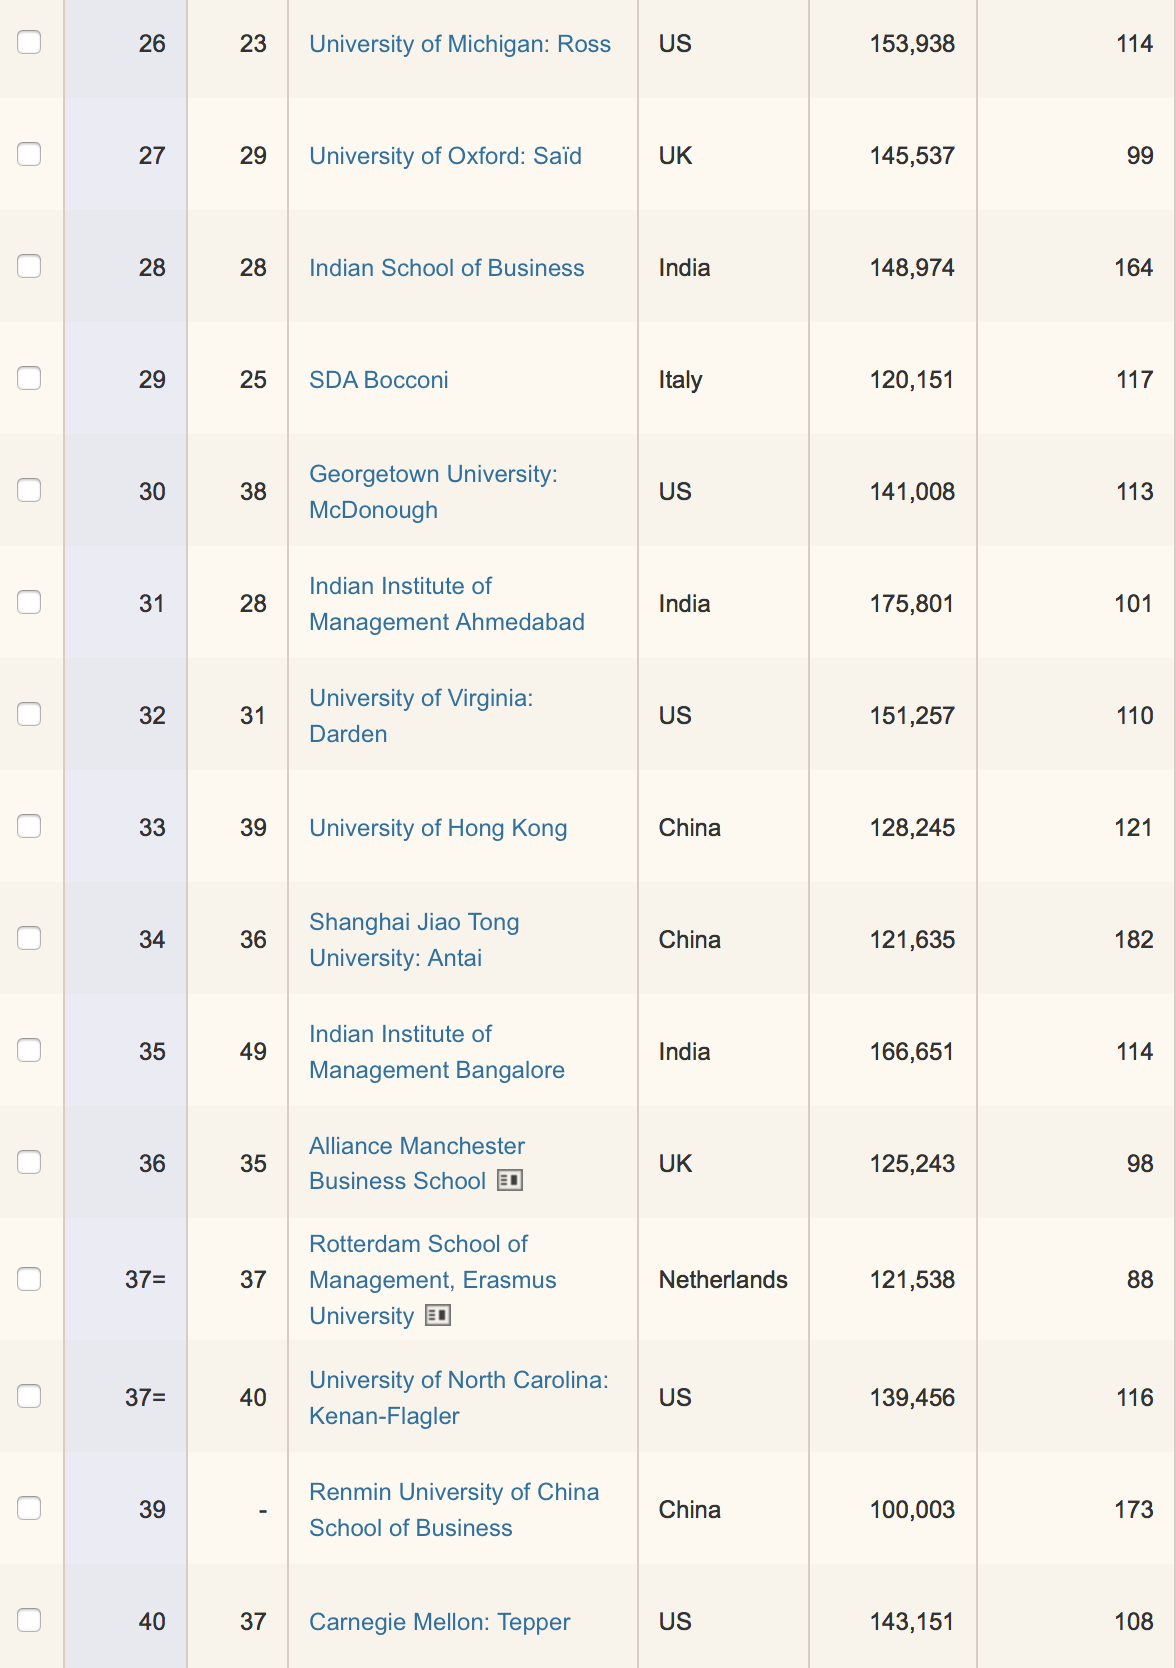Open the University of Hong Kong link

pyautogui.click(x=438, y=828)
